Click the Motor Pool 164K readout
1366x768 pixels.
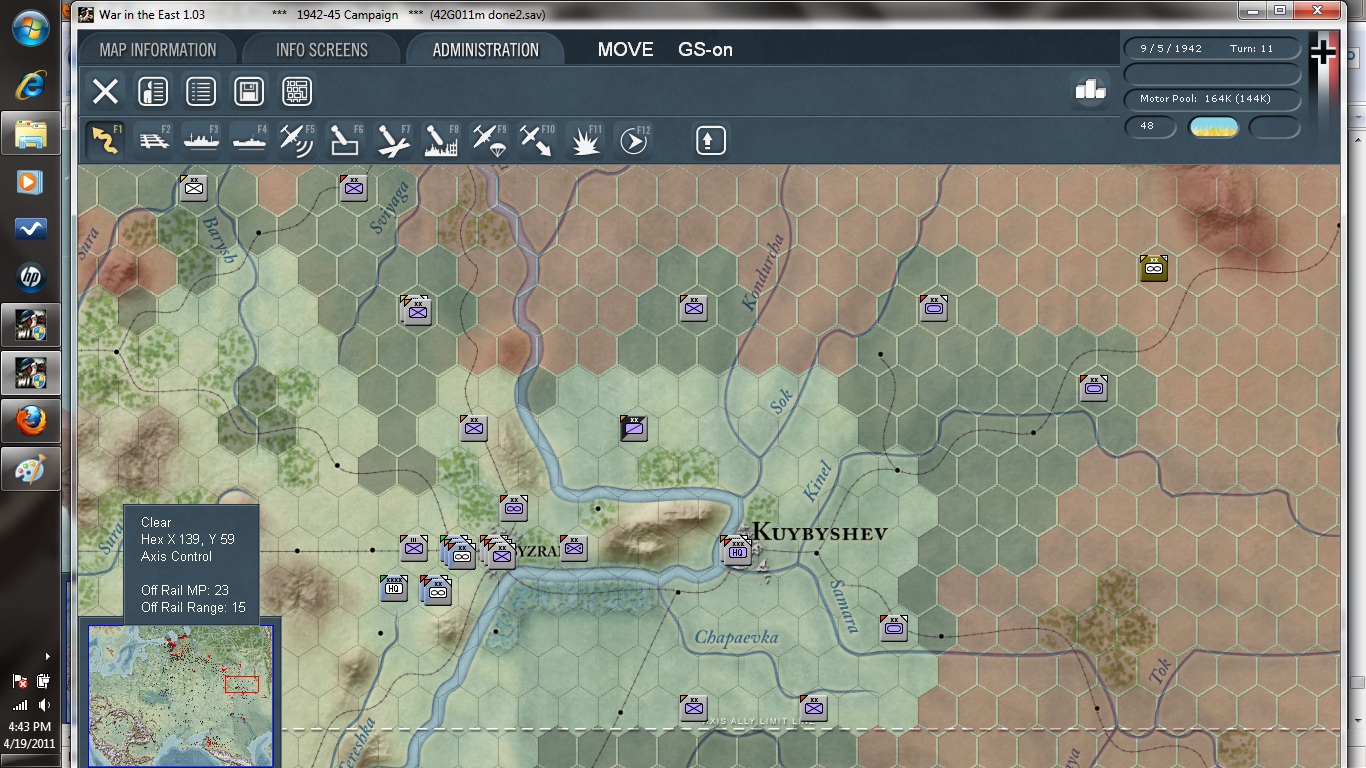1212,99
